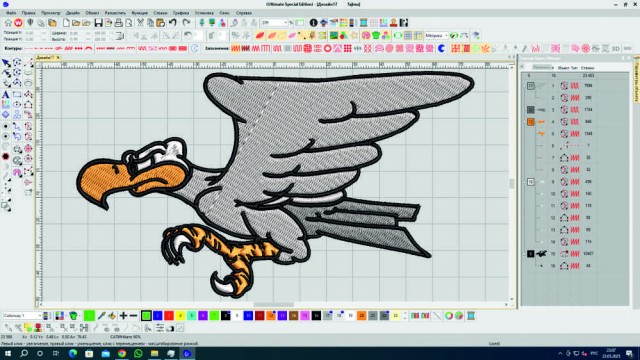Select object row 9 in sequence list
The height and width of the screenshot is (360, 640).
[x=576, y=182]
